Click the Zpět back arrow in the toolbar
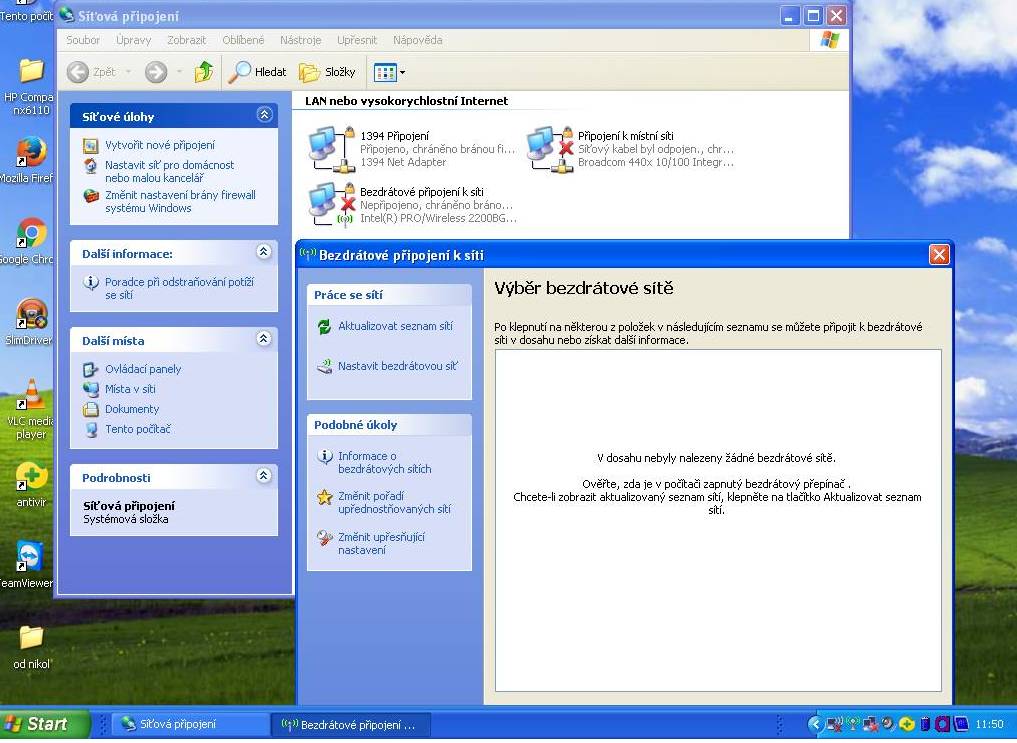The height and width of the screenshot is (743, 1017). tap(78, 72)
